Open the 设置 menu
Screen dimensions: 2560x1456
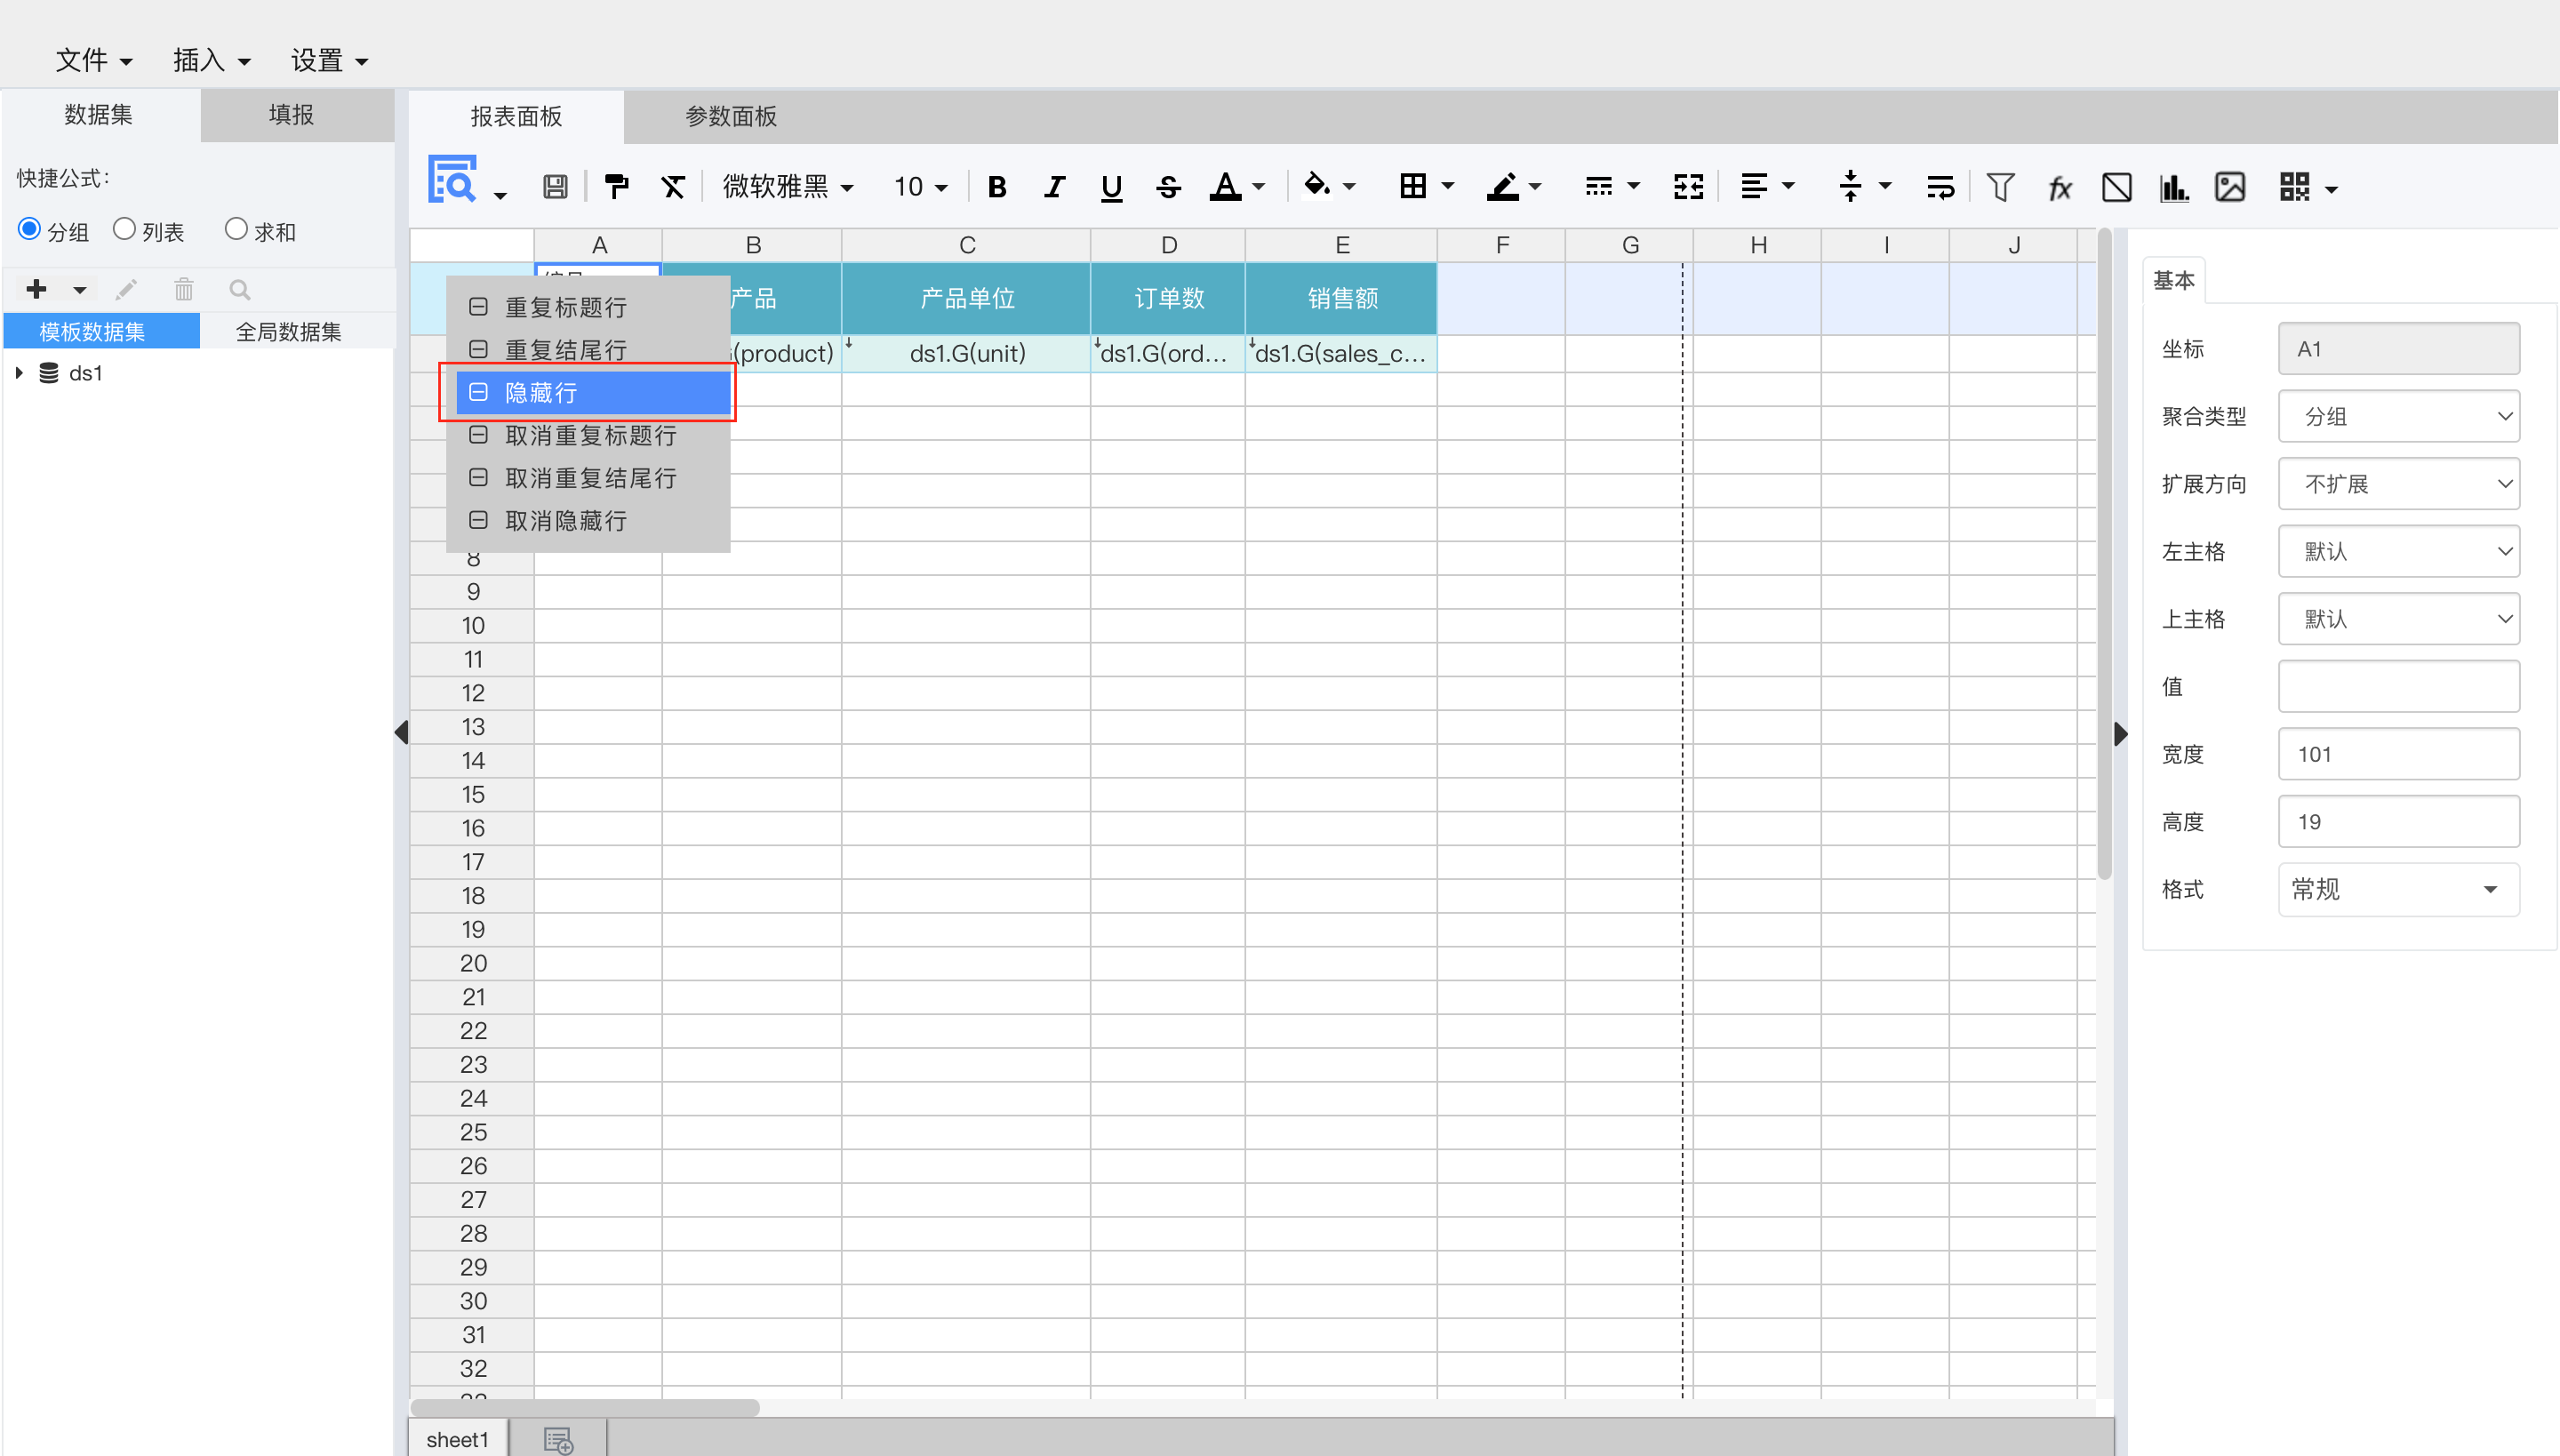(329, 61)
